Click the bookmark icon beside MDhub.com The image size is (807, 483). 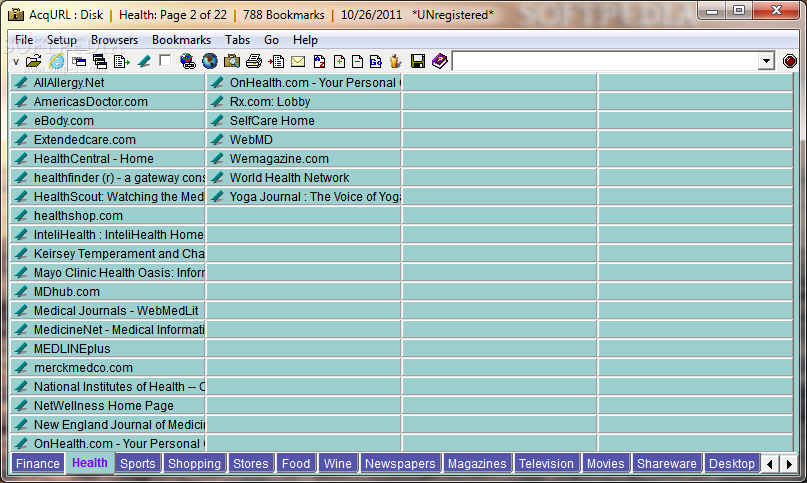tap(21, 291)
